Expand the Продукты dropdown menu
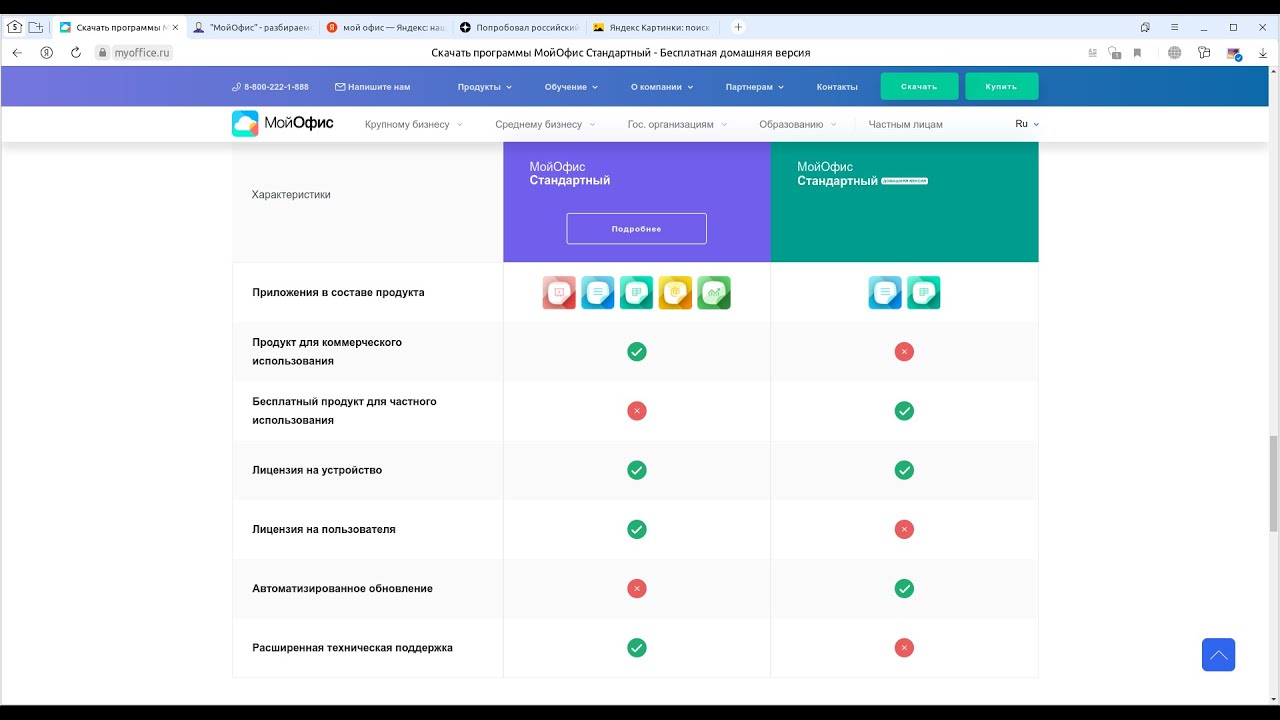The height and width of the screenshot is (720, 1280). [x=484, y=87]
